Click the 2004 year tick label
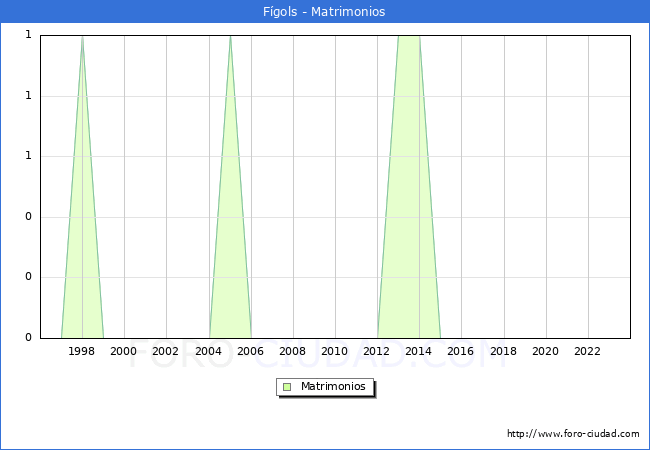 click(208, 351)
